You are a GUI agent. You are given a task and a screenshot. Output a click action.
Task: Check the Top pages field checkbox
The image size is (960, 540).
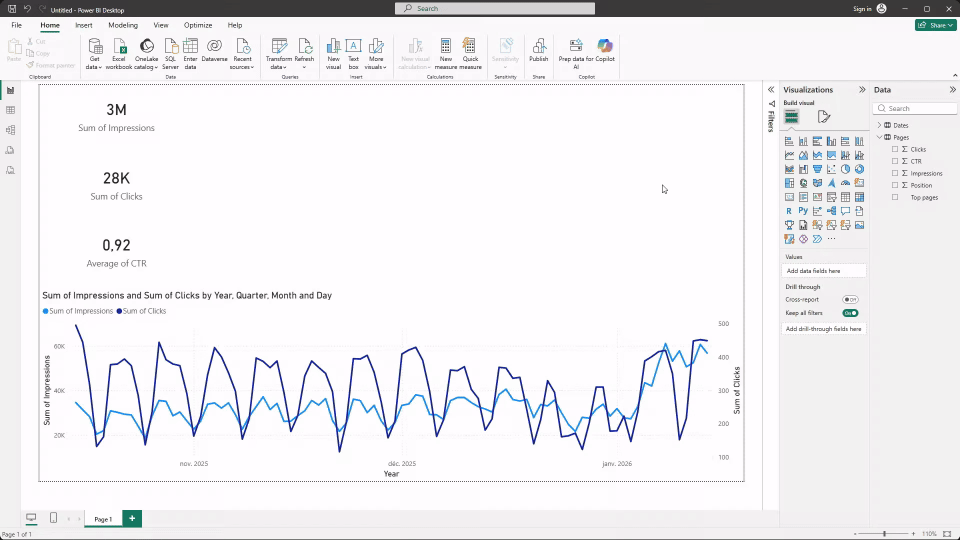(x=895, y=197)
